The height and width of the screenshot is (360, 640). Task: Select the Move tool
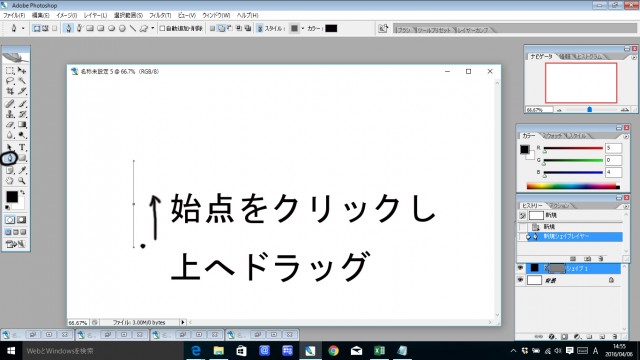tap(22, 71)
